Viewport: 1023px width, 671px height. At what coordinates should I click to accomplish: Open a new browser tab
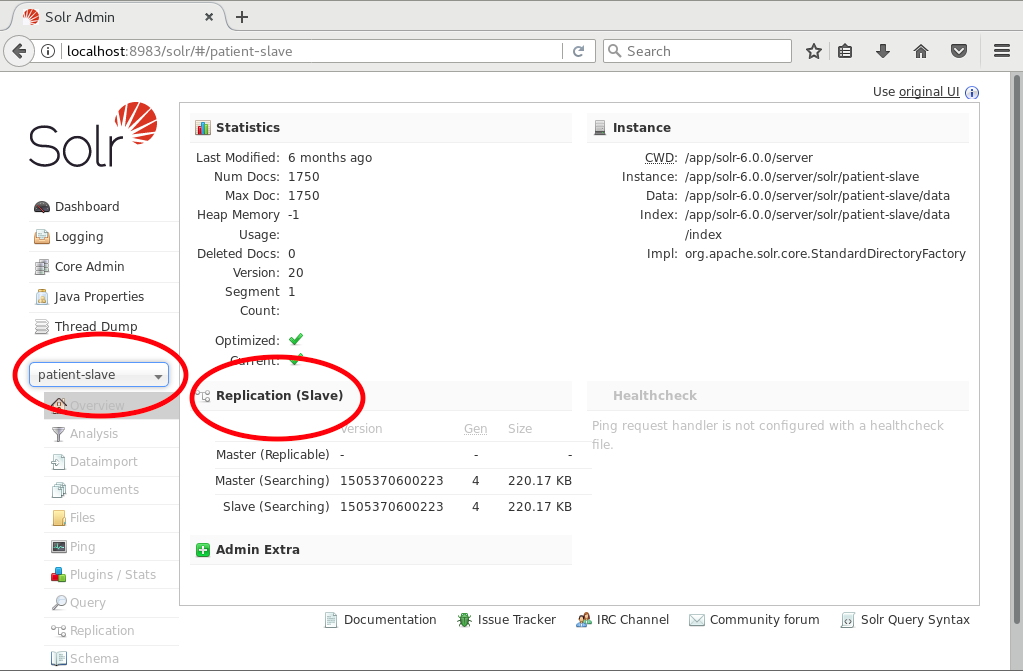[x=242, y=17]
